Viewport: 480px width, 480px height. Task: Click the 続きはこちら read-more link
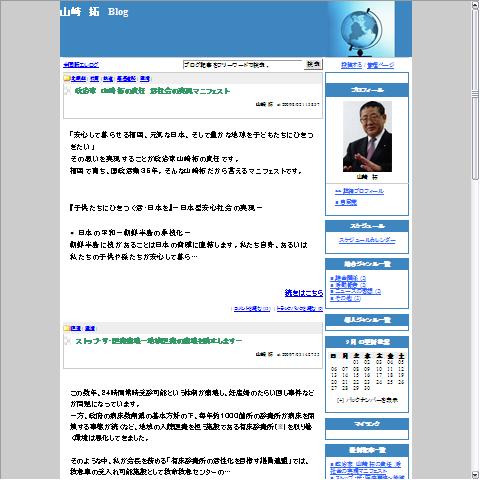point(304,293)
